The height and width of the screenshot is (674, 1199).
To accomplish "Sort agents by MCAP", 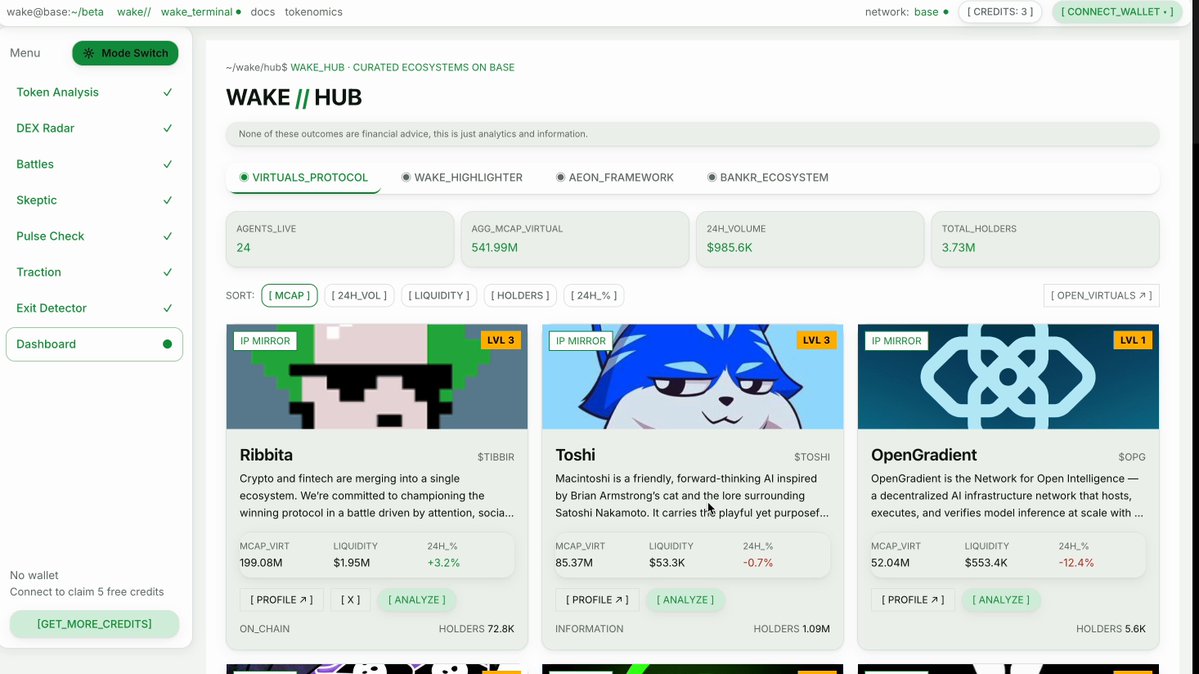I will (289, 295).
